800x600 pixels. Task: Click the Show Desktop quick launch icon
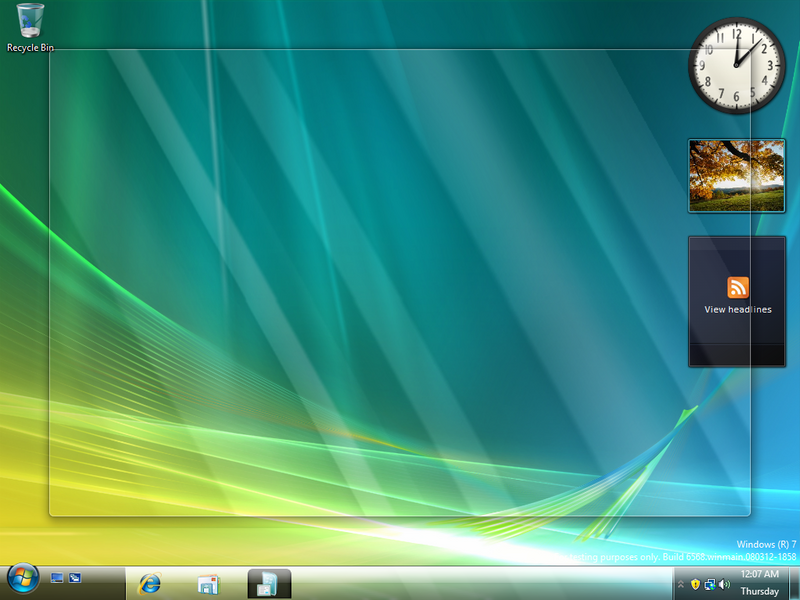click(57, 578)
